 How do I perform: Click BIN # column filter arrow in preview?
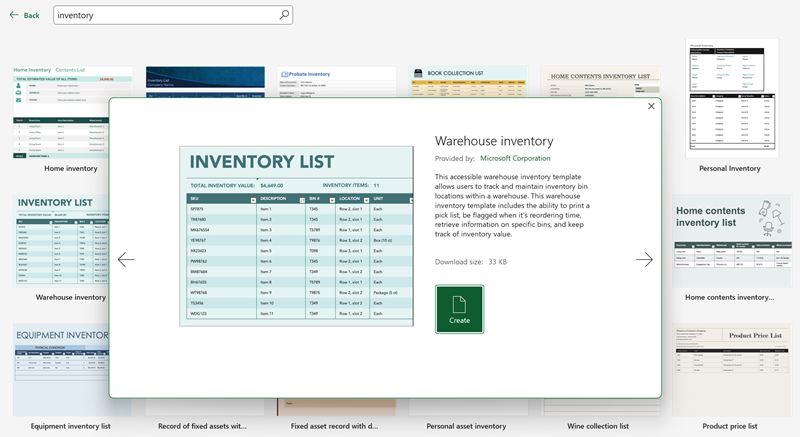(332, 200)
